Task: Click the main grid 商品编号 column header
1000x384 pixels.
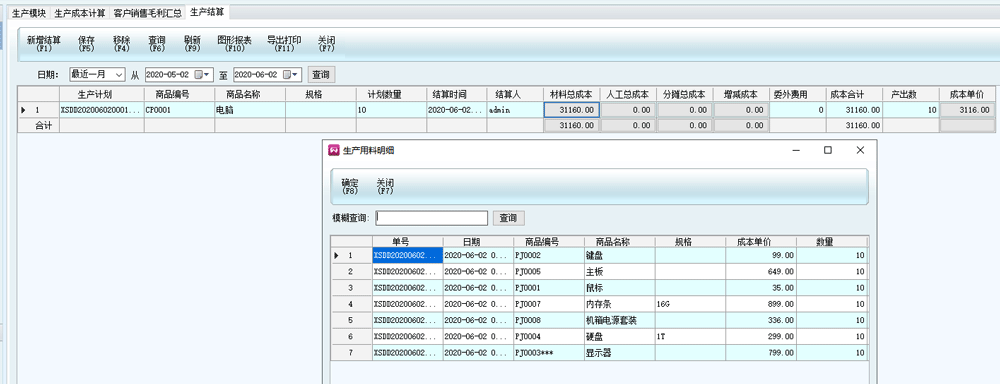Action: [179, 94]
